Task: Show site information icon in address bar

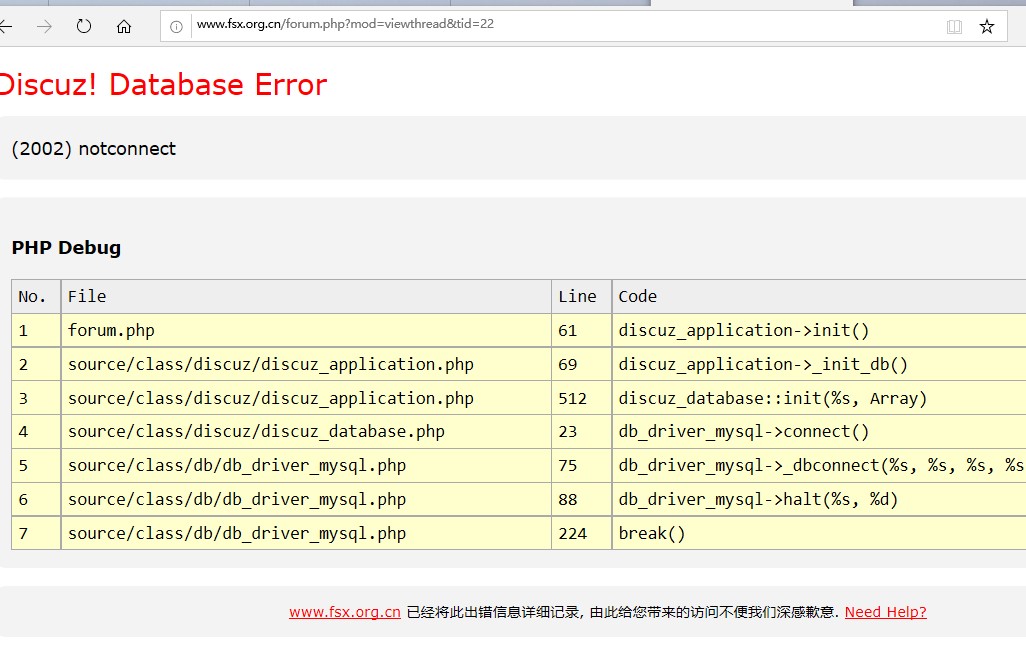Action: [177, 27]
